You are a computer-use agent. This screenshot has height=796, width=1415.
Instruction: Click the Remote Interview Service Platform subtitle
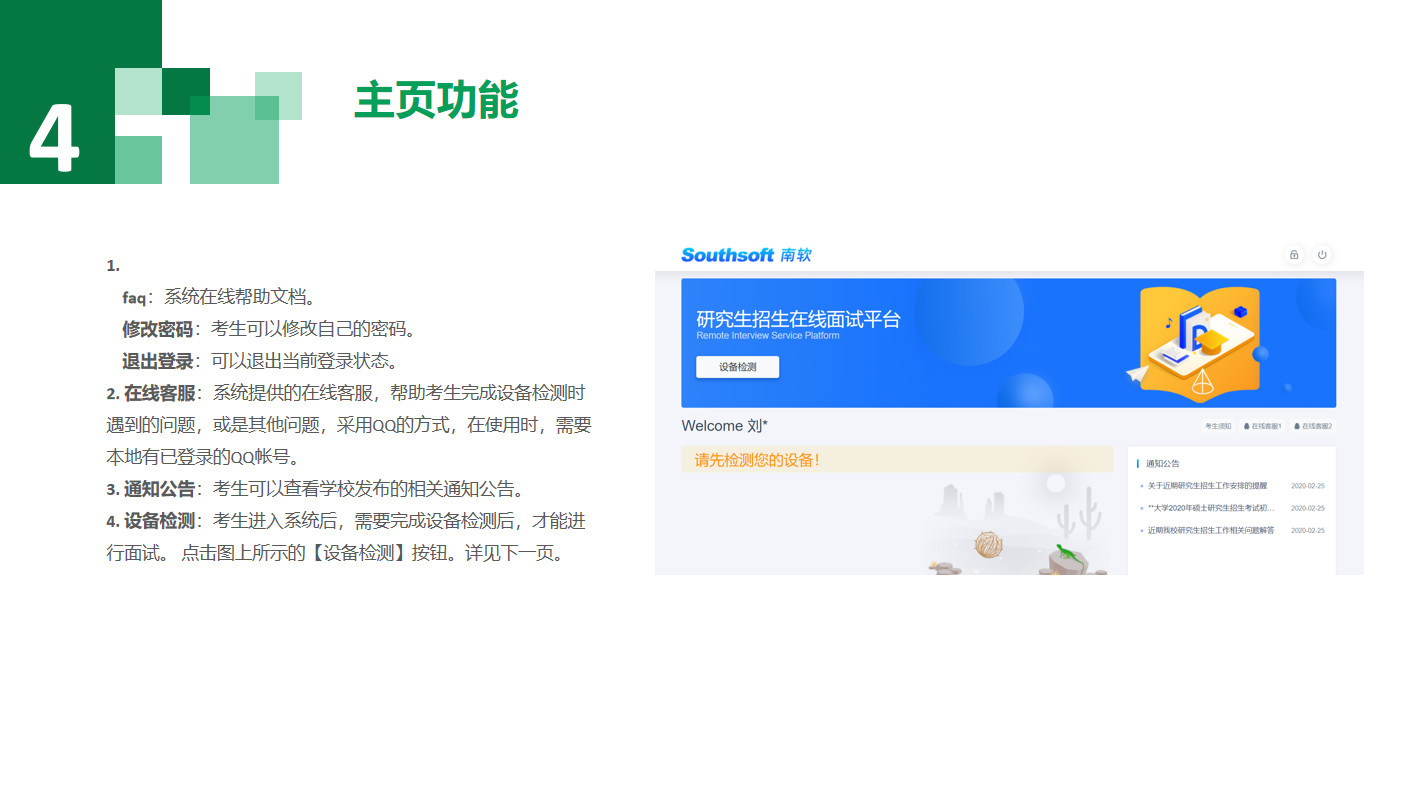tap(768, 336)
